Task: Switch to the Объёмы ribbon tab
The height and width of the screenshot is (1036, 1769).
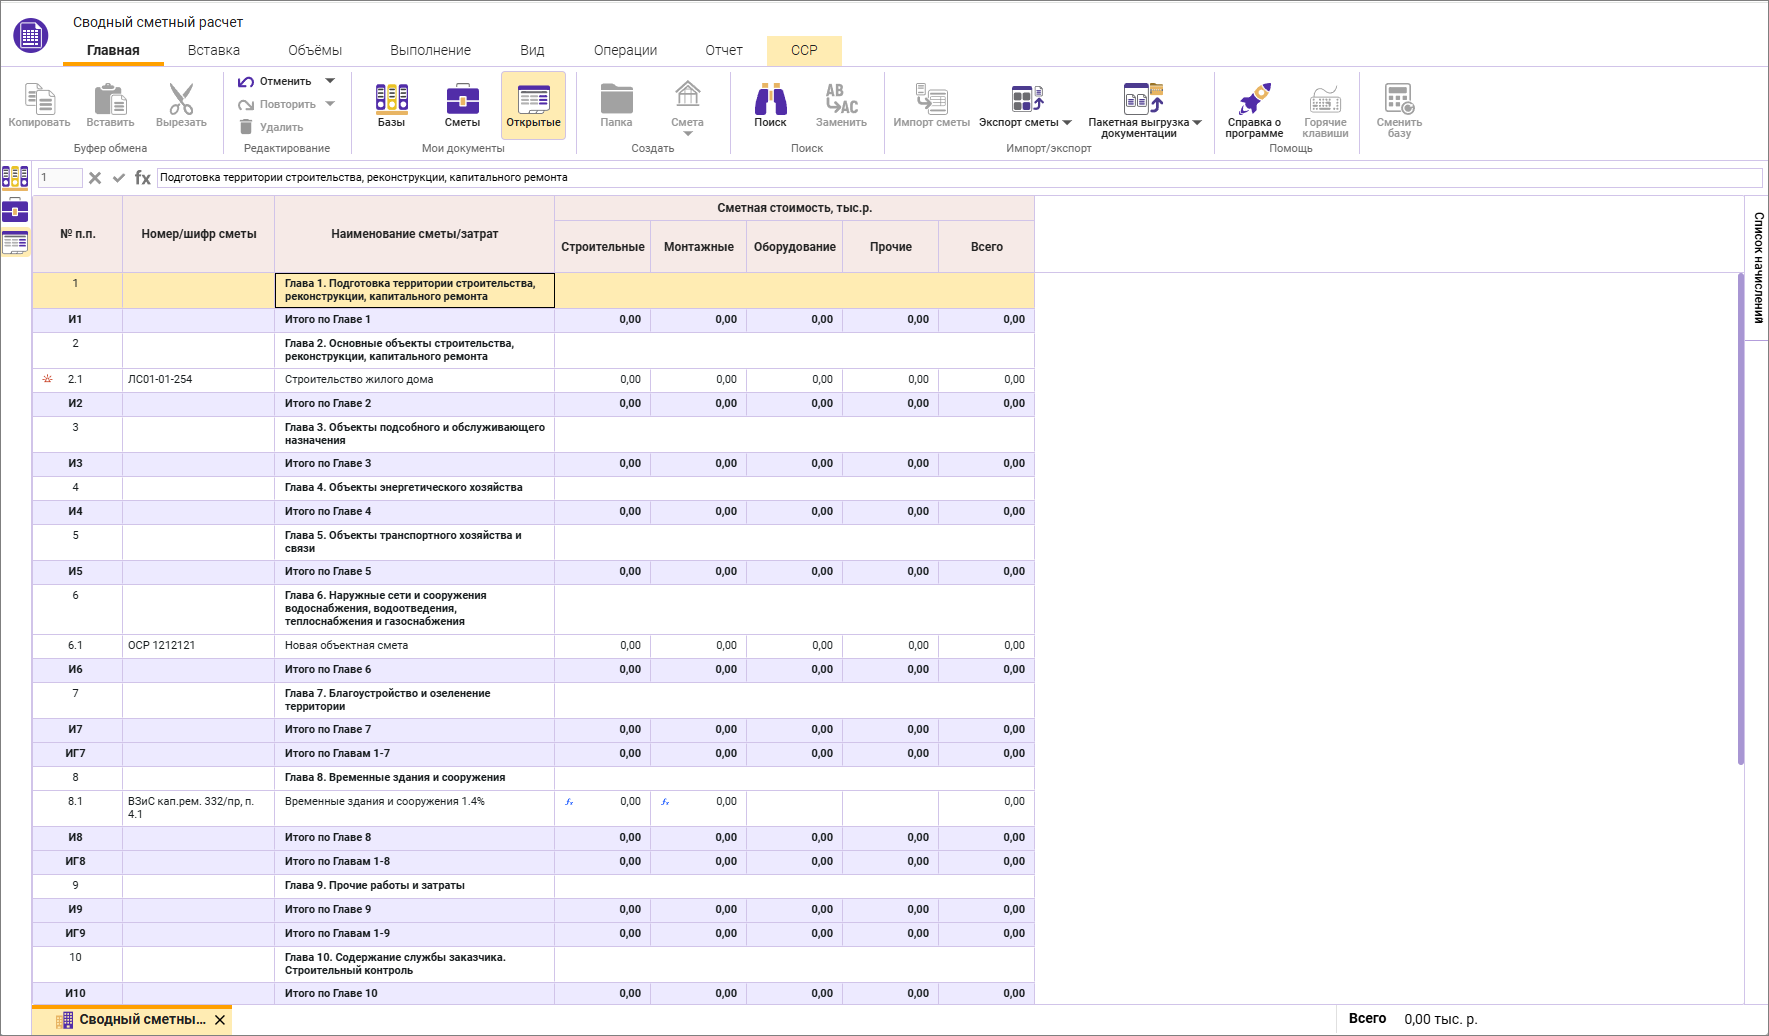Action: tap(314, 50)
